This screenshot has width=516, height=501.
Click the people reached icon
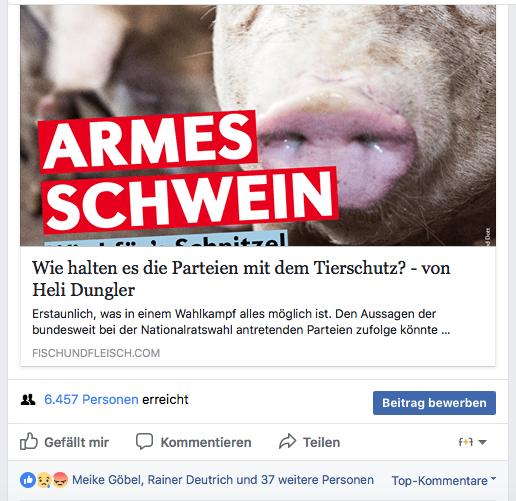(x=28, y=399)
